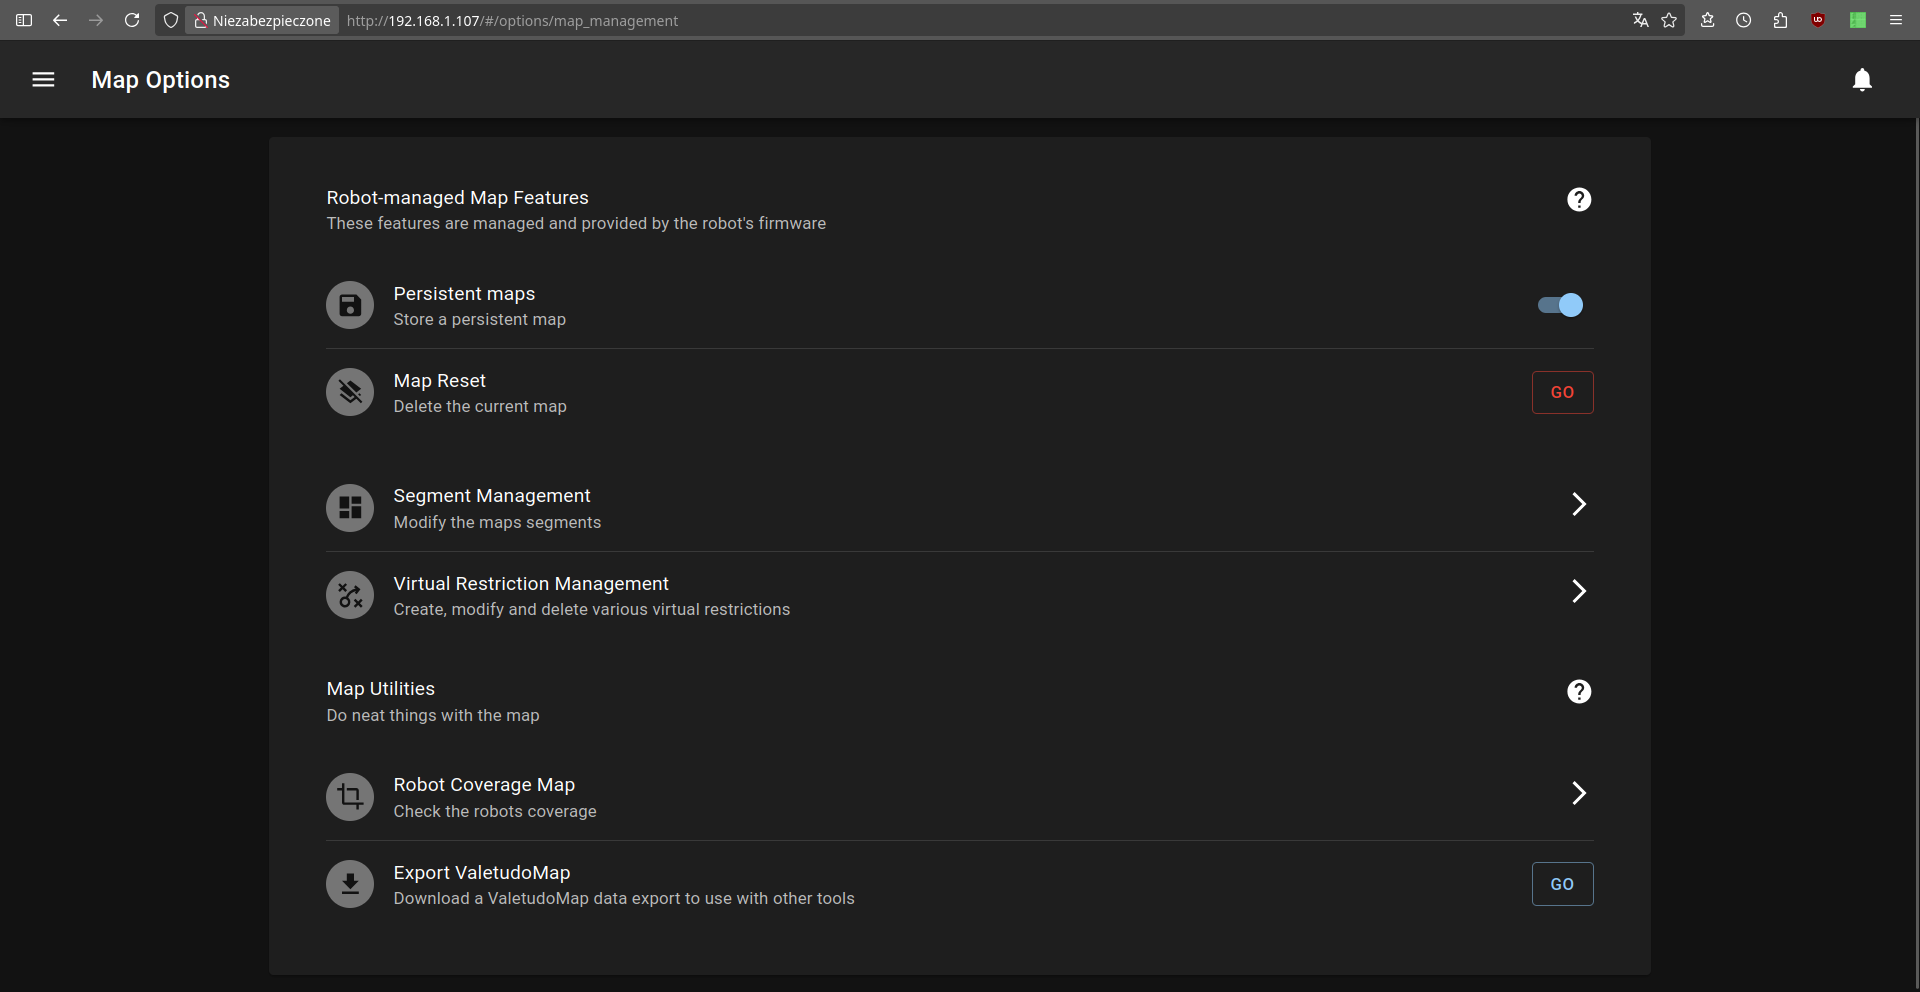
Task: Click the Map Reset layers icon
Action: tap(350, 392)
